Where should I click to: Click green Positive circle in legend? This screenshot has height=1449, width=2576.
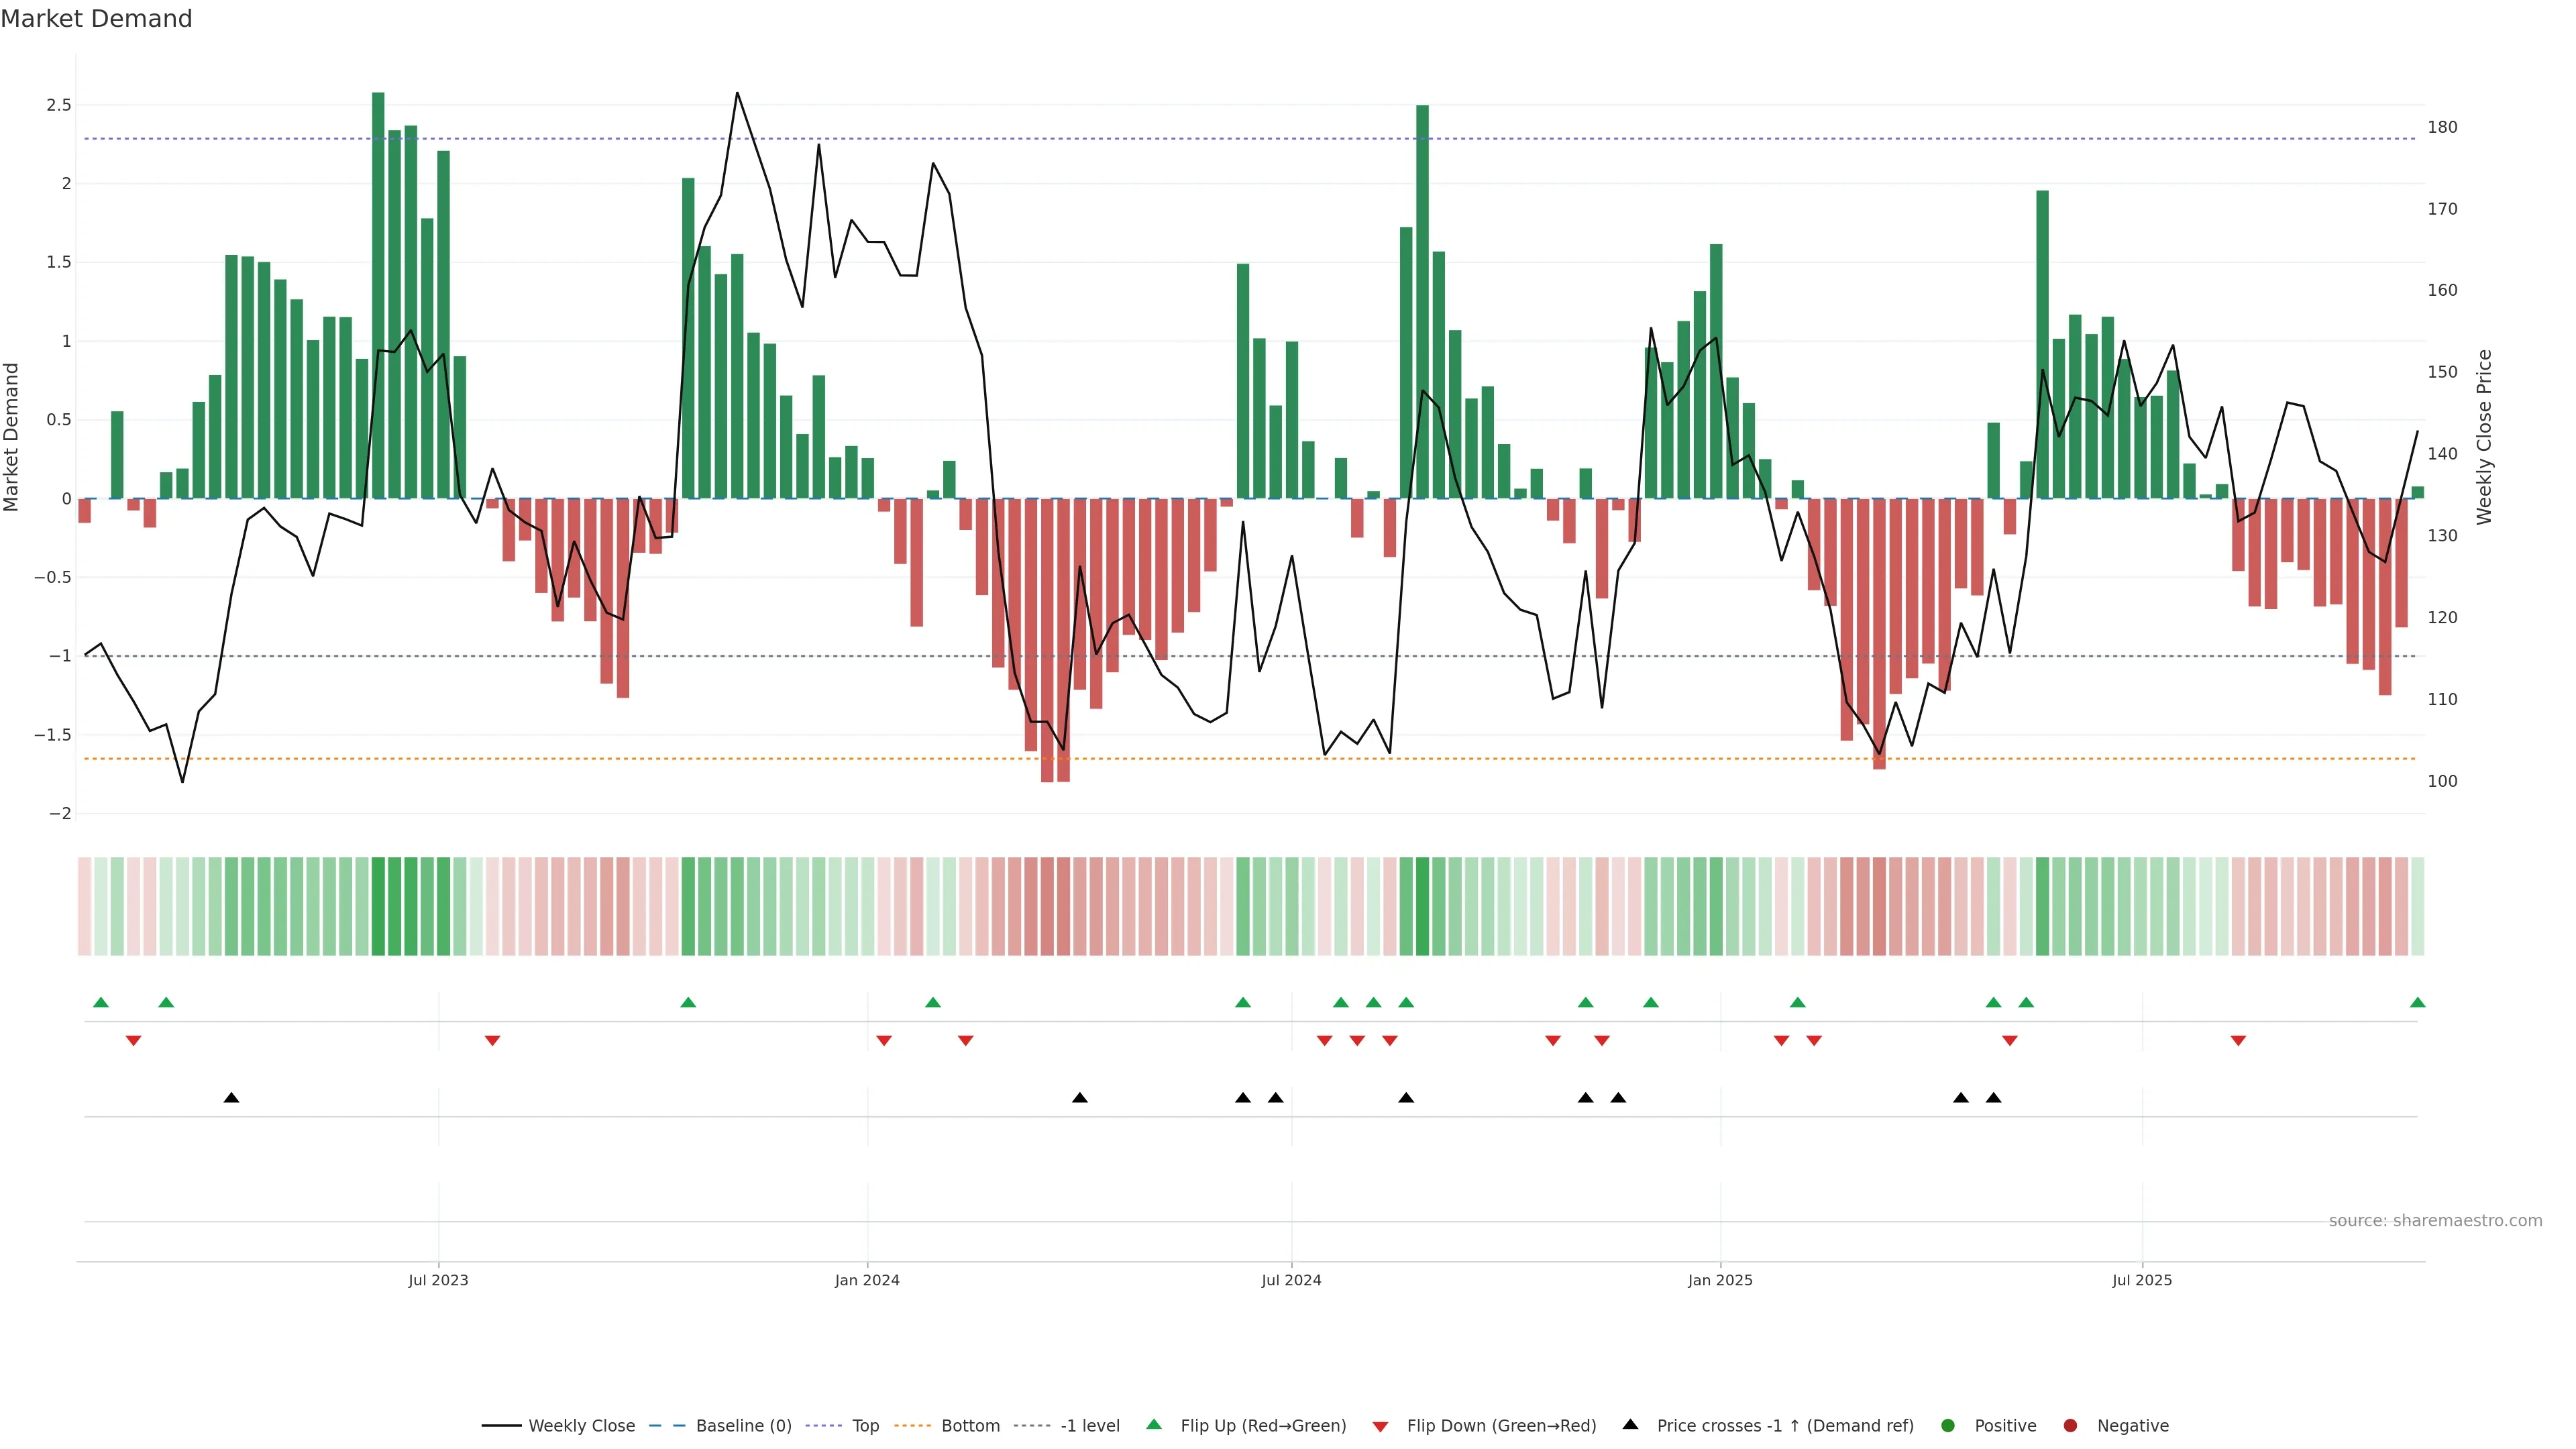coord(1947,1426)
